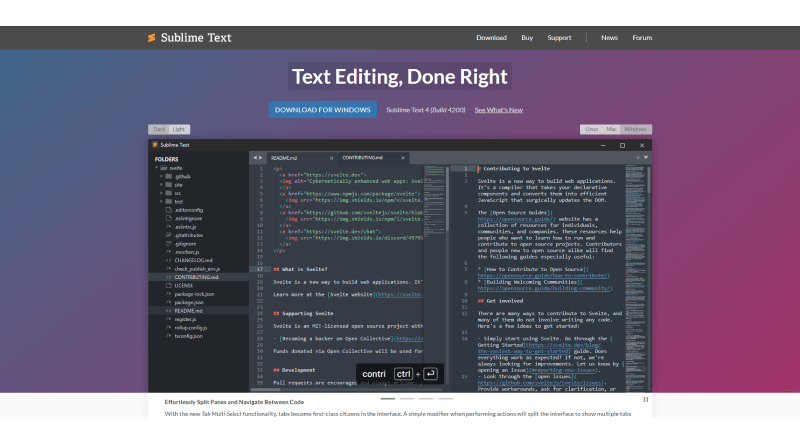Jump to the fourth carousel slide indicator
This screenshot has height=445, width=800.
445,399
